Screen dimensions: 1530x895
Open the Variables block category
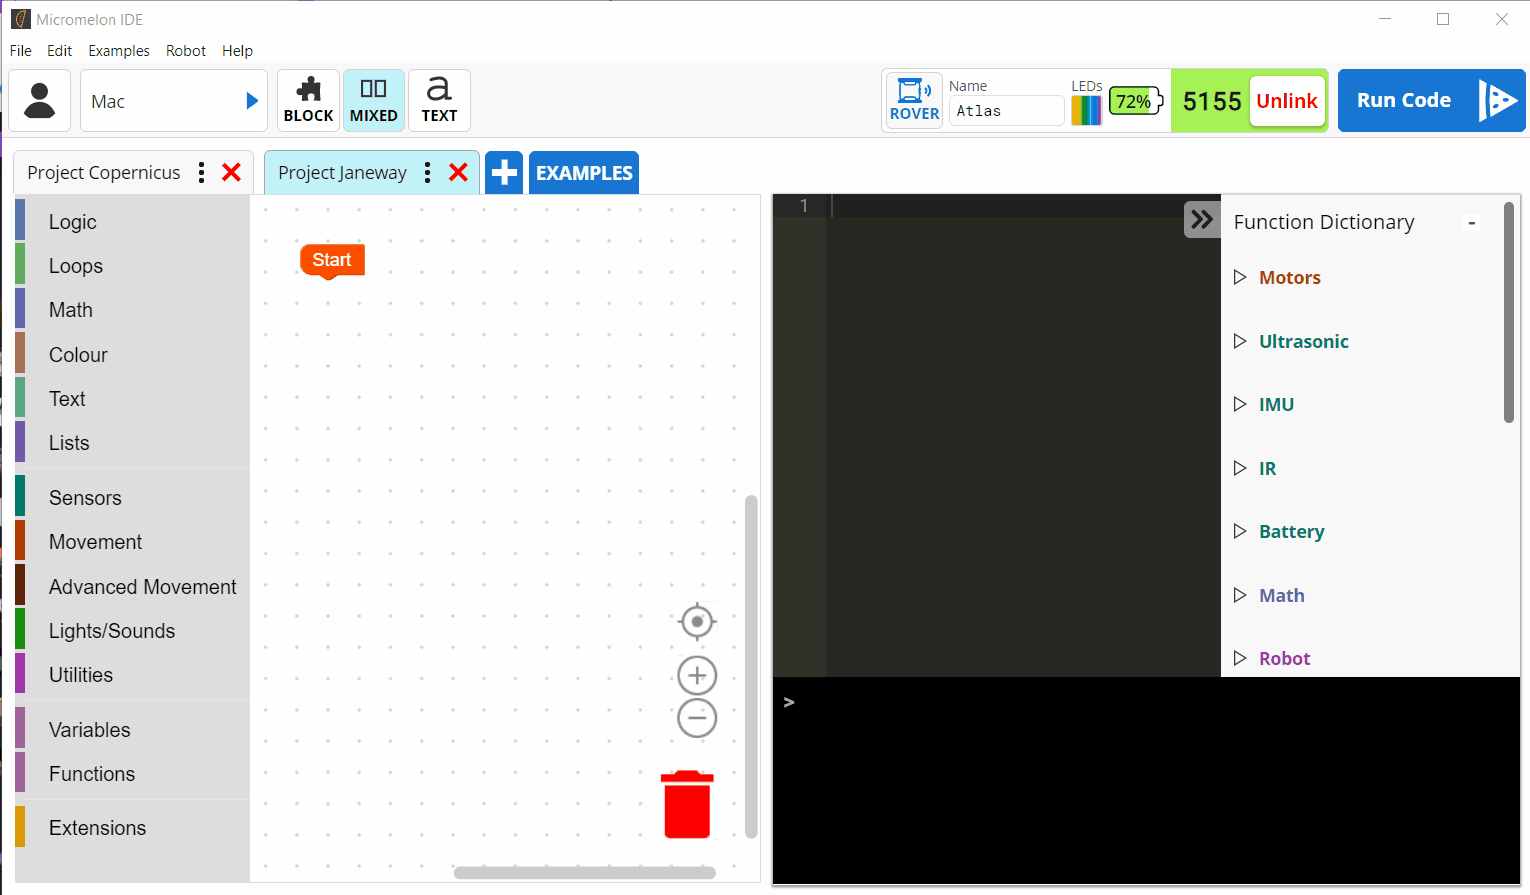point(132,730)
